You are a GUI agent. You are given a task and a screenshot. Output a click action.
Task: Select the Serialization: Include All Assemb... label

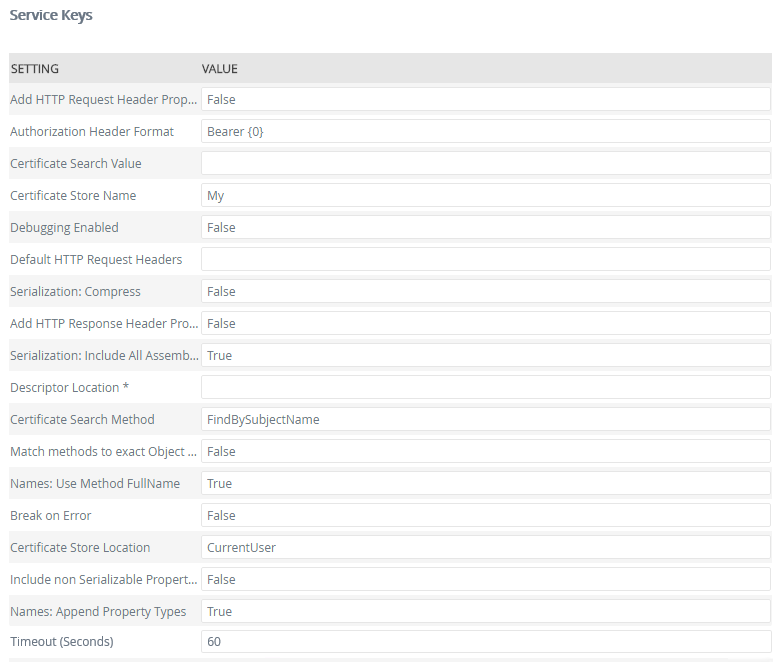(x=105, y=356)
